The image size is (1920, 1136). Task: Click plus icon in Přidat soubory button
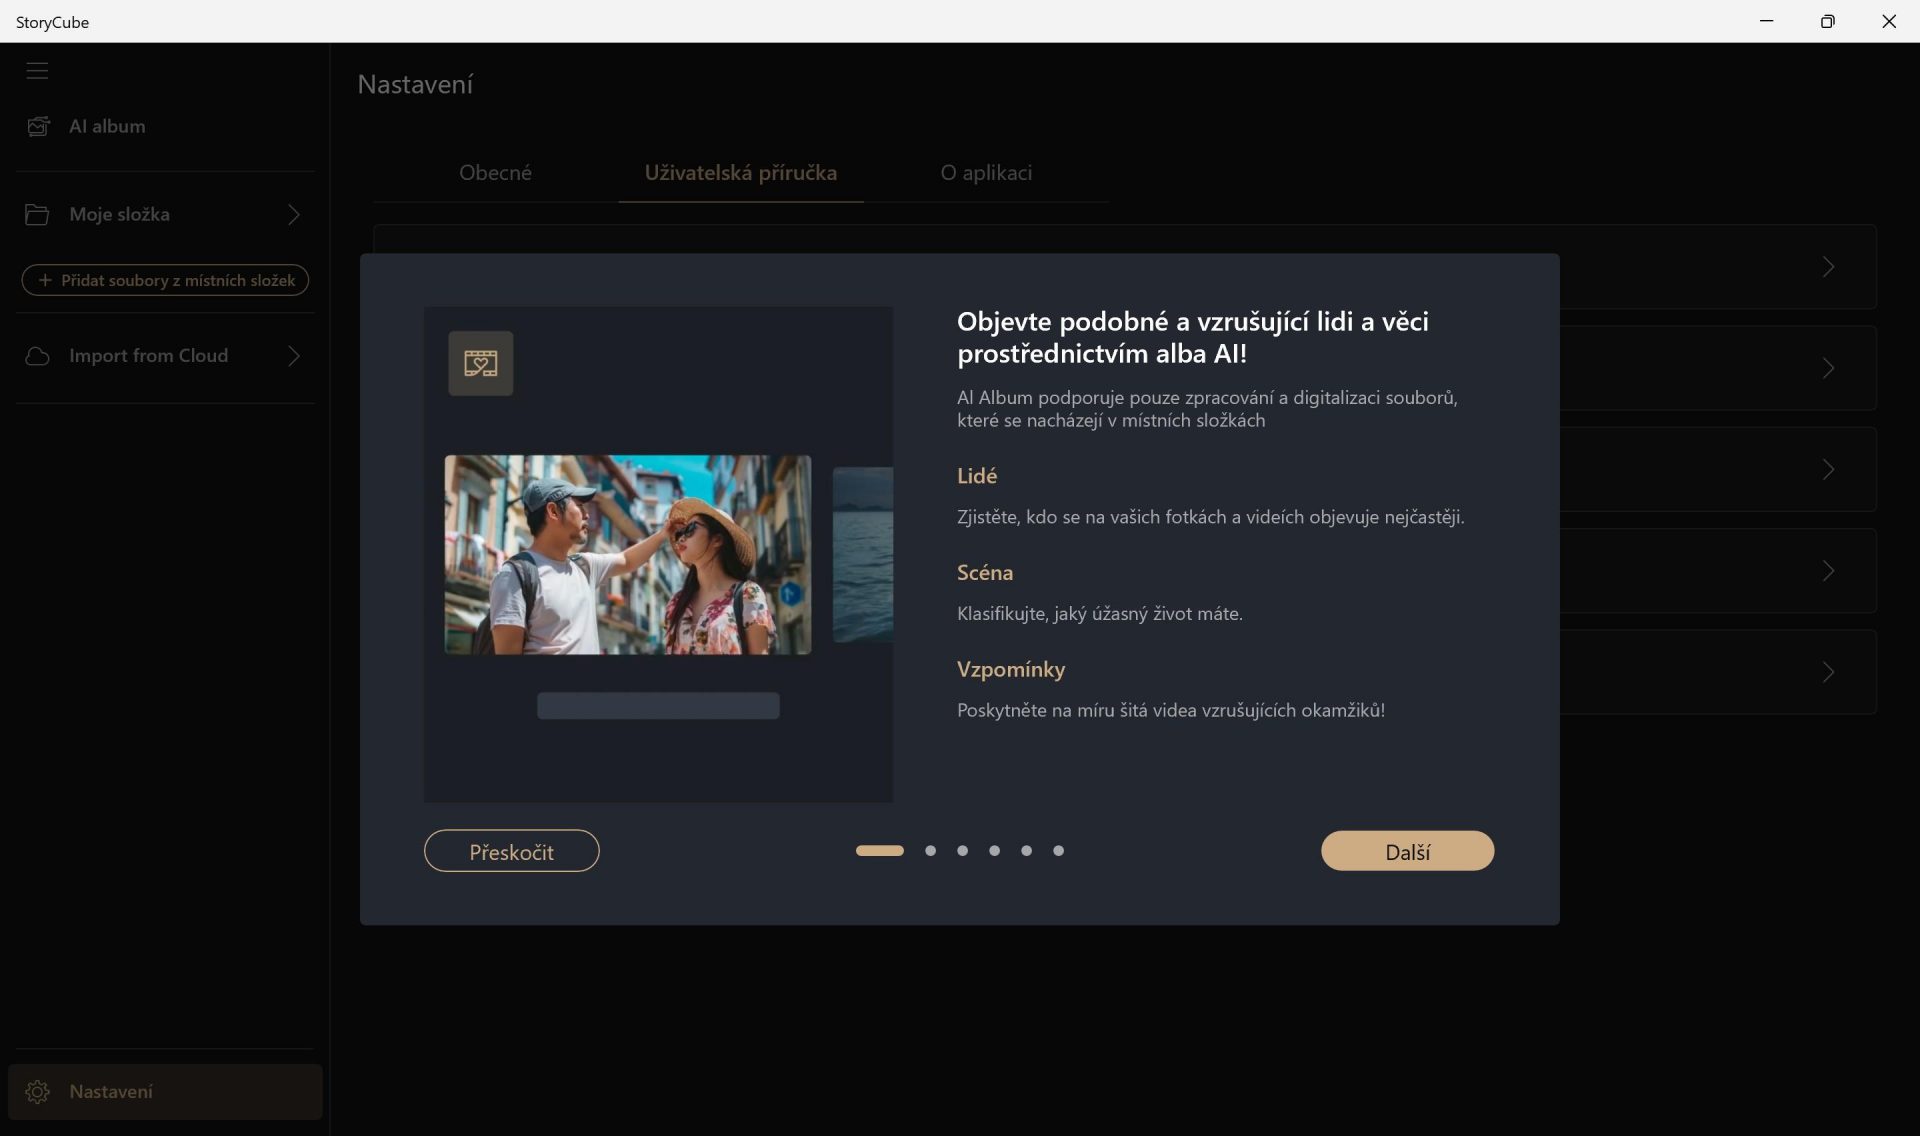pos(45,280)
